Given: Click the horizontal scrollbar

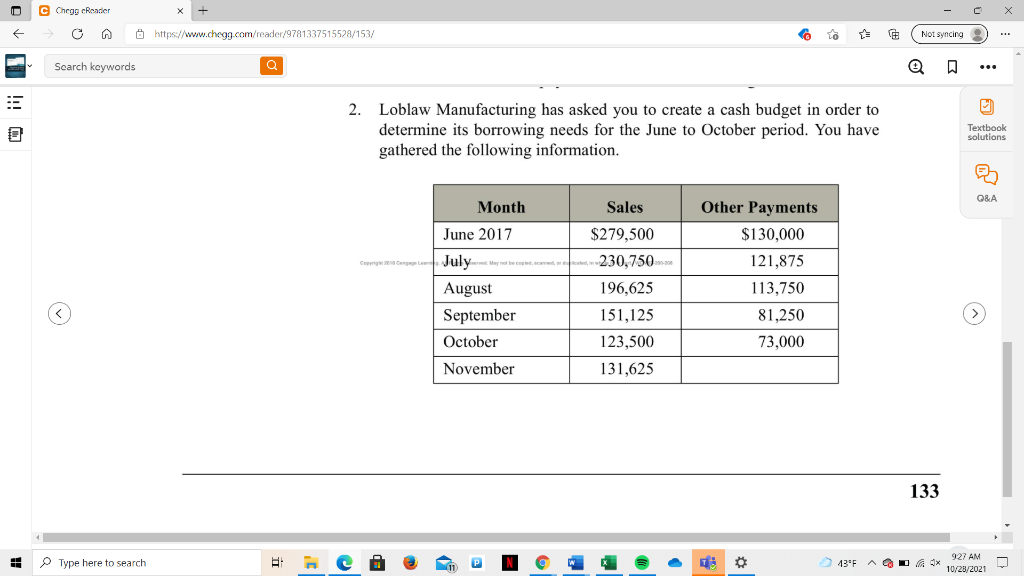Looking at the screenshot, I should 496,537.
